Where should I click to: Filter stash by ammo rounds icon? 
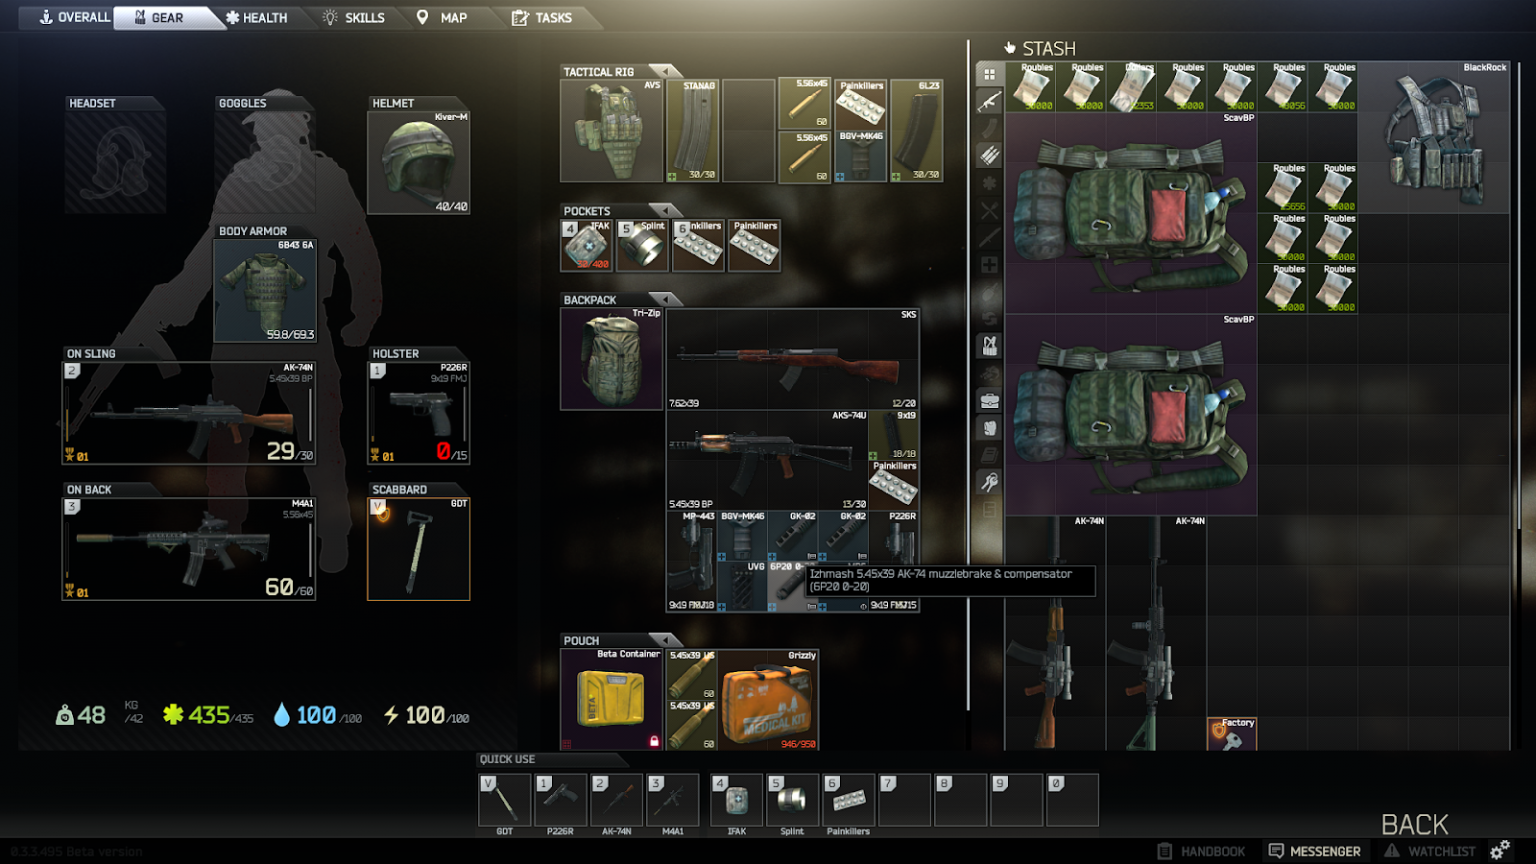pyautogui.click(x=989, y=155)
